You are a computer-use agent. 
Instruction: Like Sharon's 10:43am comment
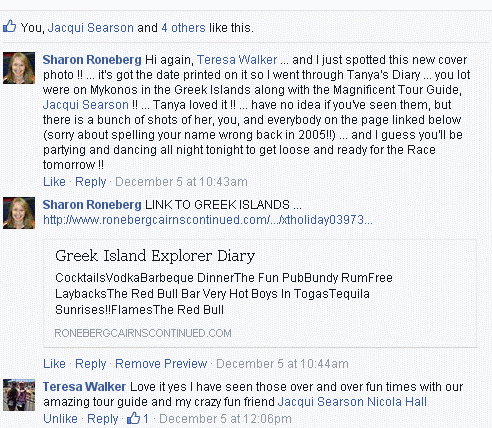tap(54, 182)
